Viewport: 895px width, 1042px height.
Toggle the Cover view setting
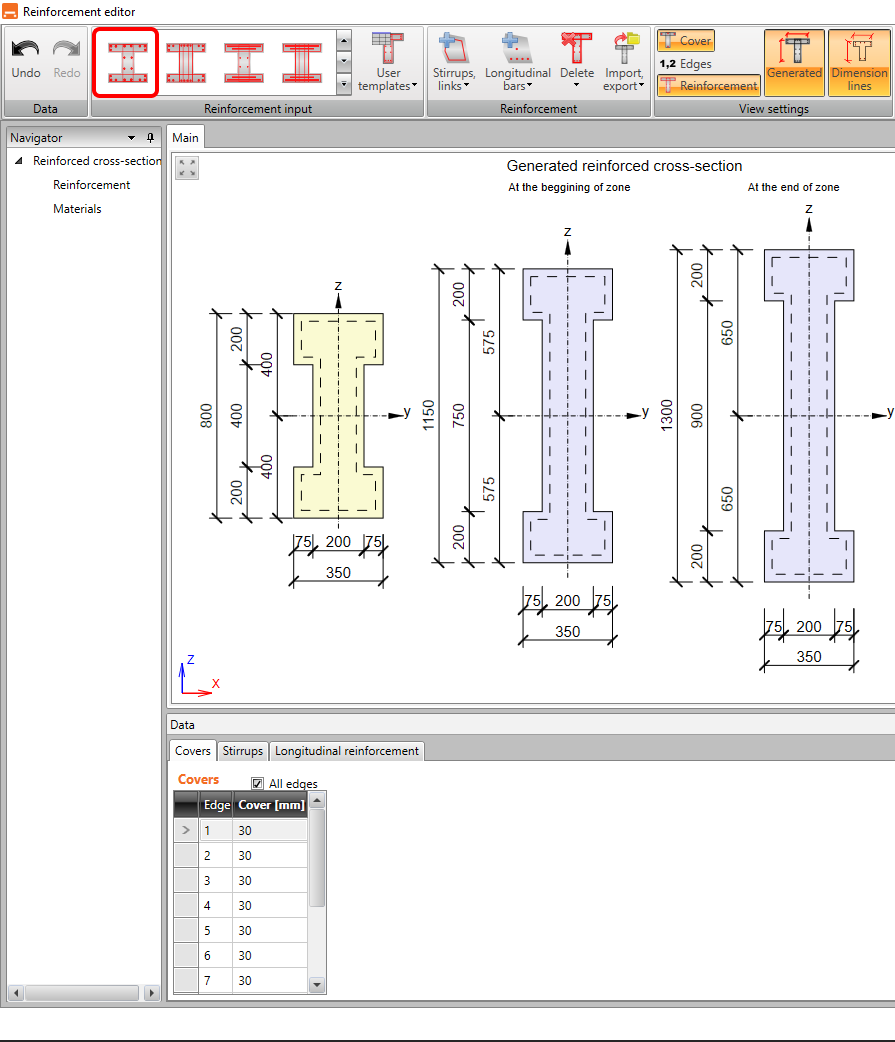tap(686, 41)
